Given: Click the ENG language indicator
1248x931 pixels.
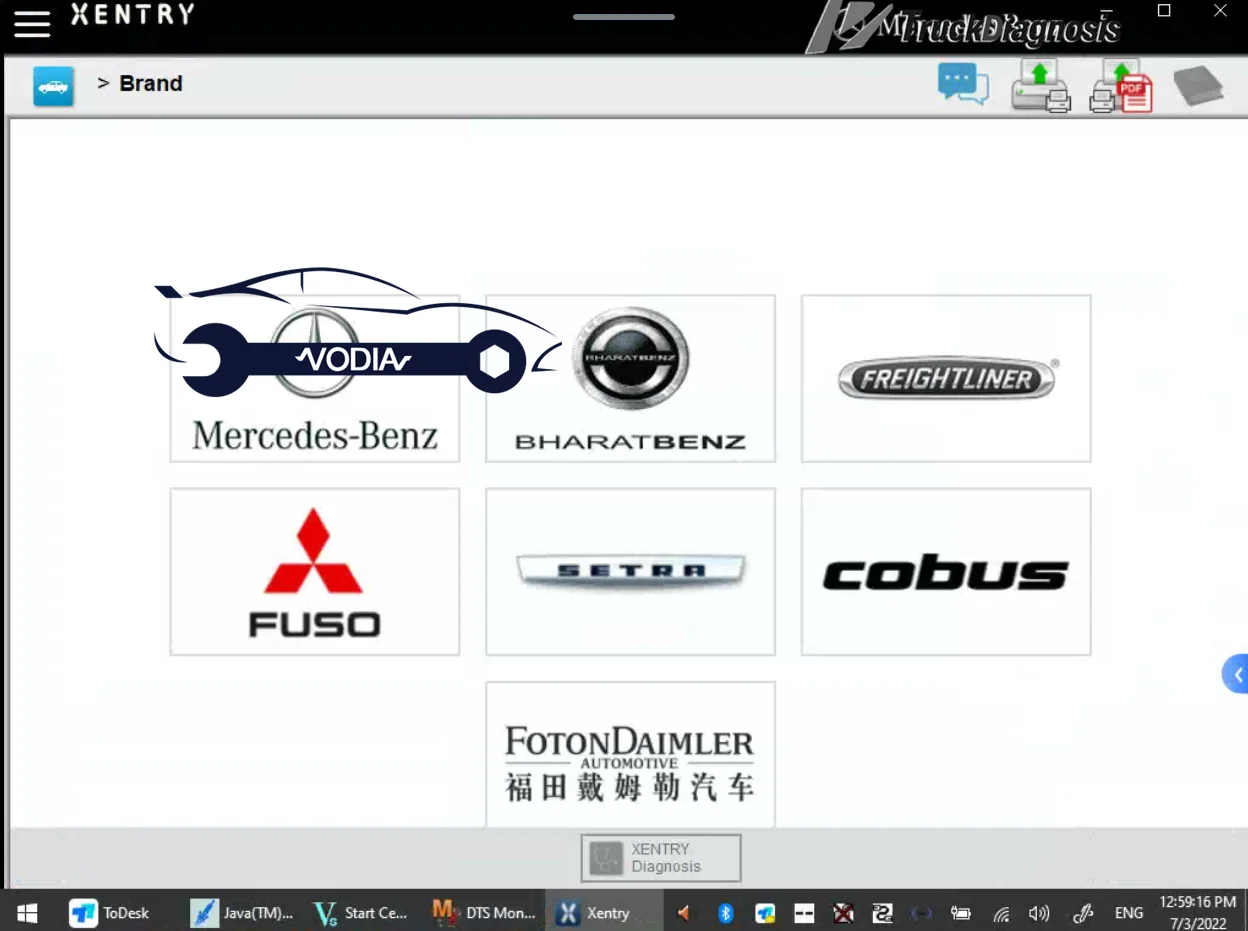Looking at the screenshot, I should (x=1129, y=913).
